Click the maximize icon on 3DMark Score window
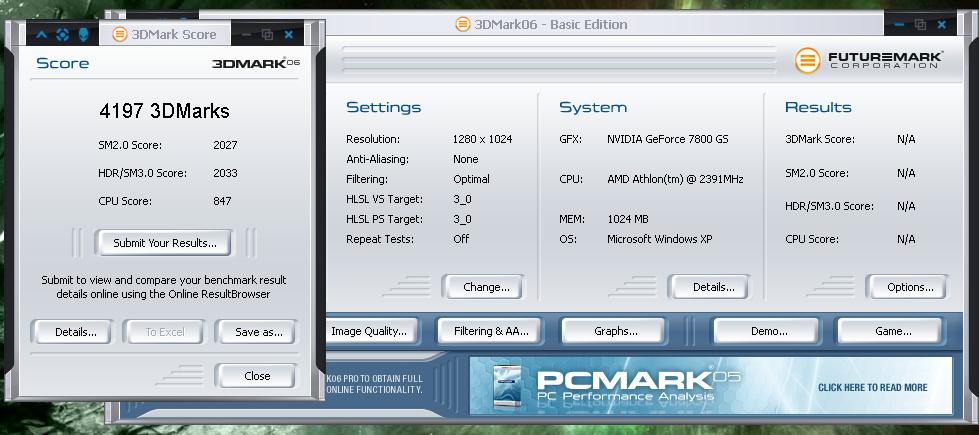This screenshot has width=979, height=435. coord(267,35)
